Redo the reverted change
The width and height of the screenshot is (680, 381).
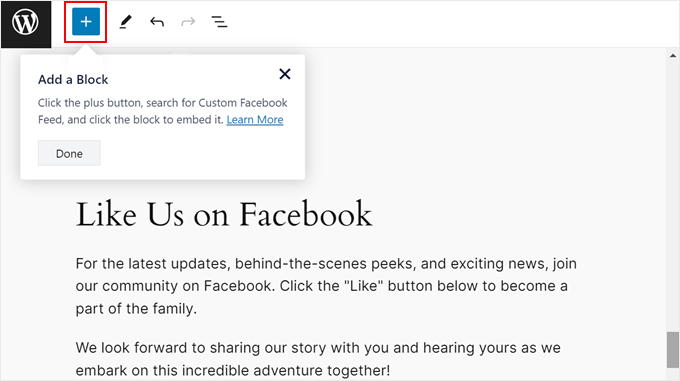pyautogui.click(x=188, y=22)
